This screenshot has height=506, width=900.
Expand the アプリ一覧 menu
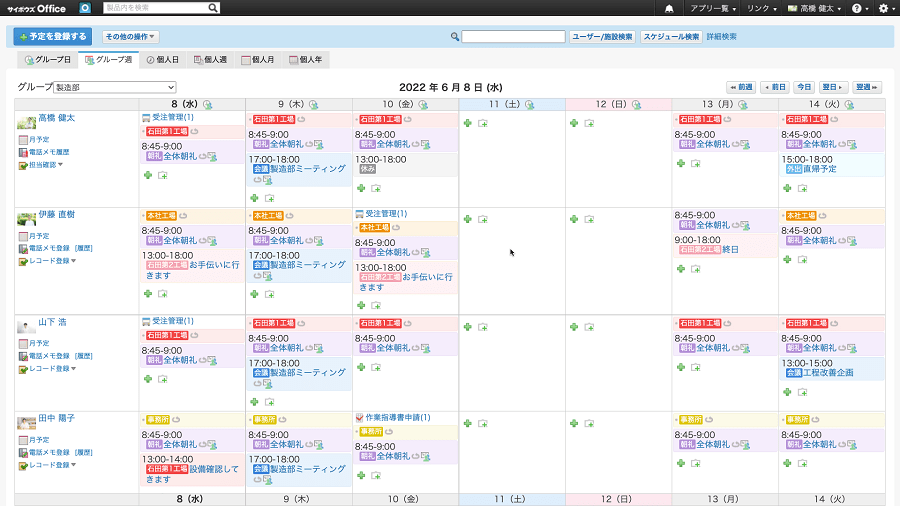[x=713, y=8]
